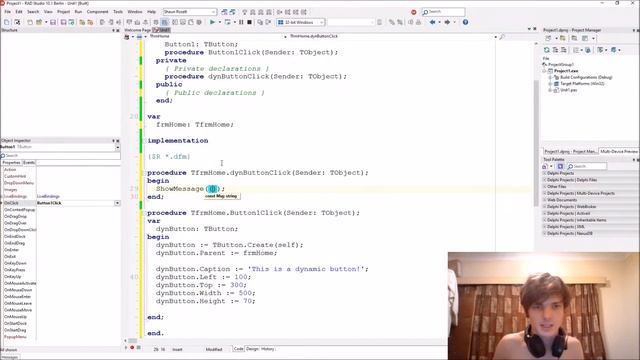Click the Save floppy disk icon
Screen dimensions: 640x360
click(x=53, y=22)
